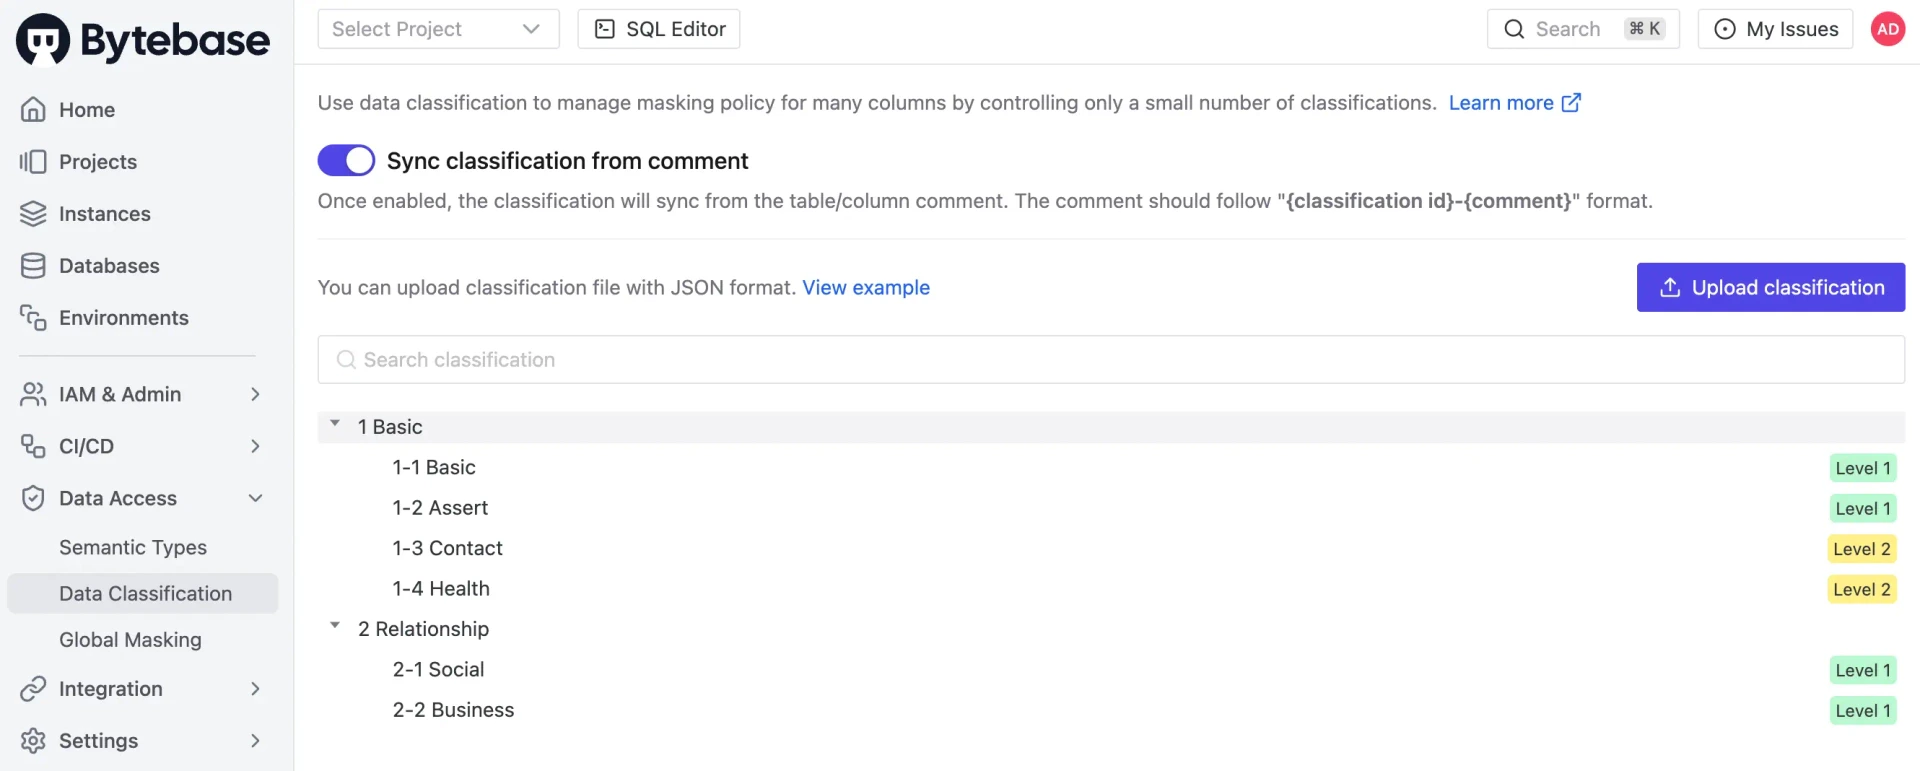Collapse the 2 Relationship classification group
Image resolution: width=1920 pixels, height=771 pixels.
click(335, 626)
